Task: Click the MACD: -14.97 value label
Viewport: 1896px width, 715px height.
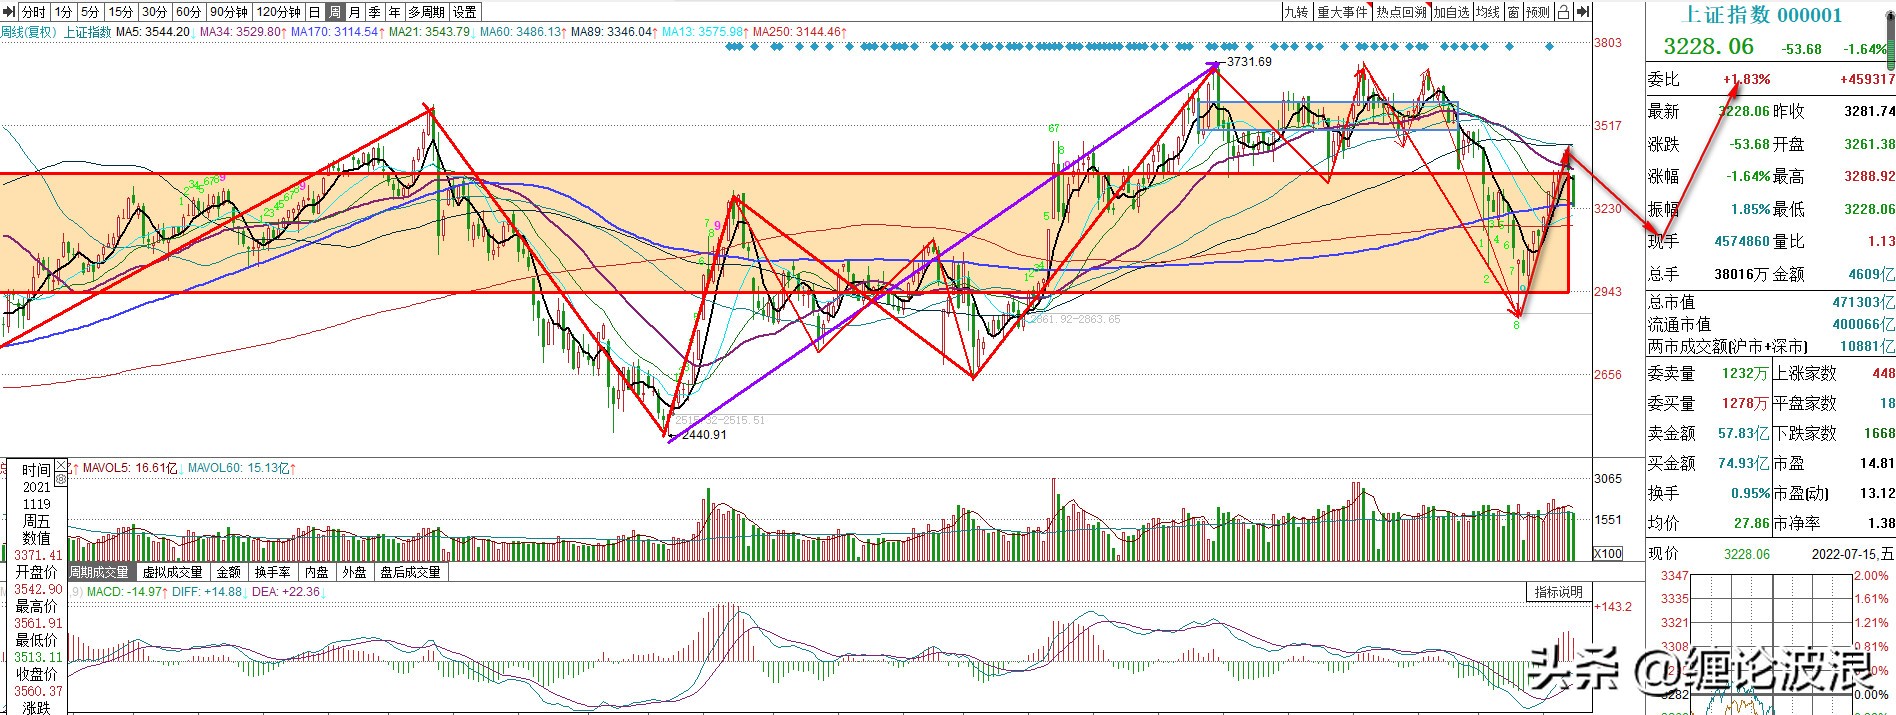Action: click(124, 592)
